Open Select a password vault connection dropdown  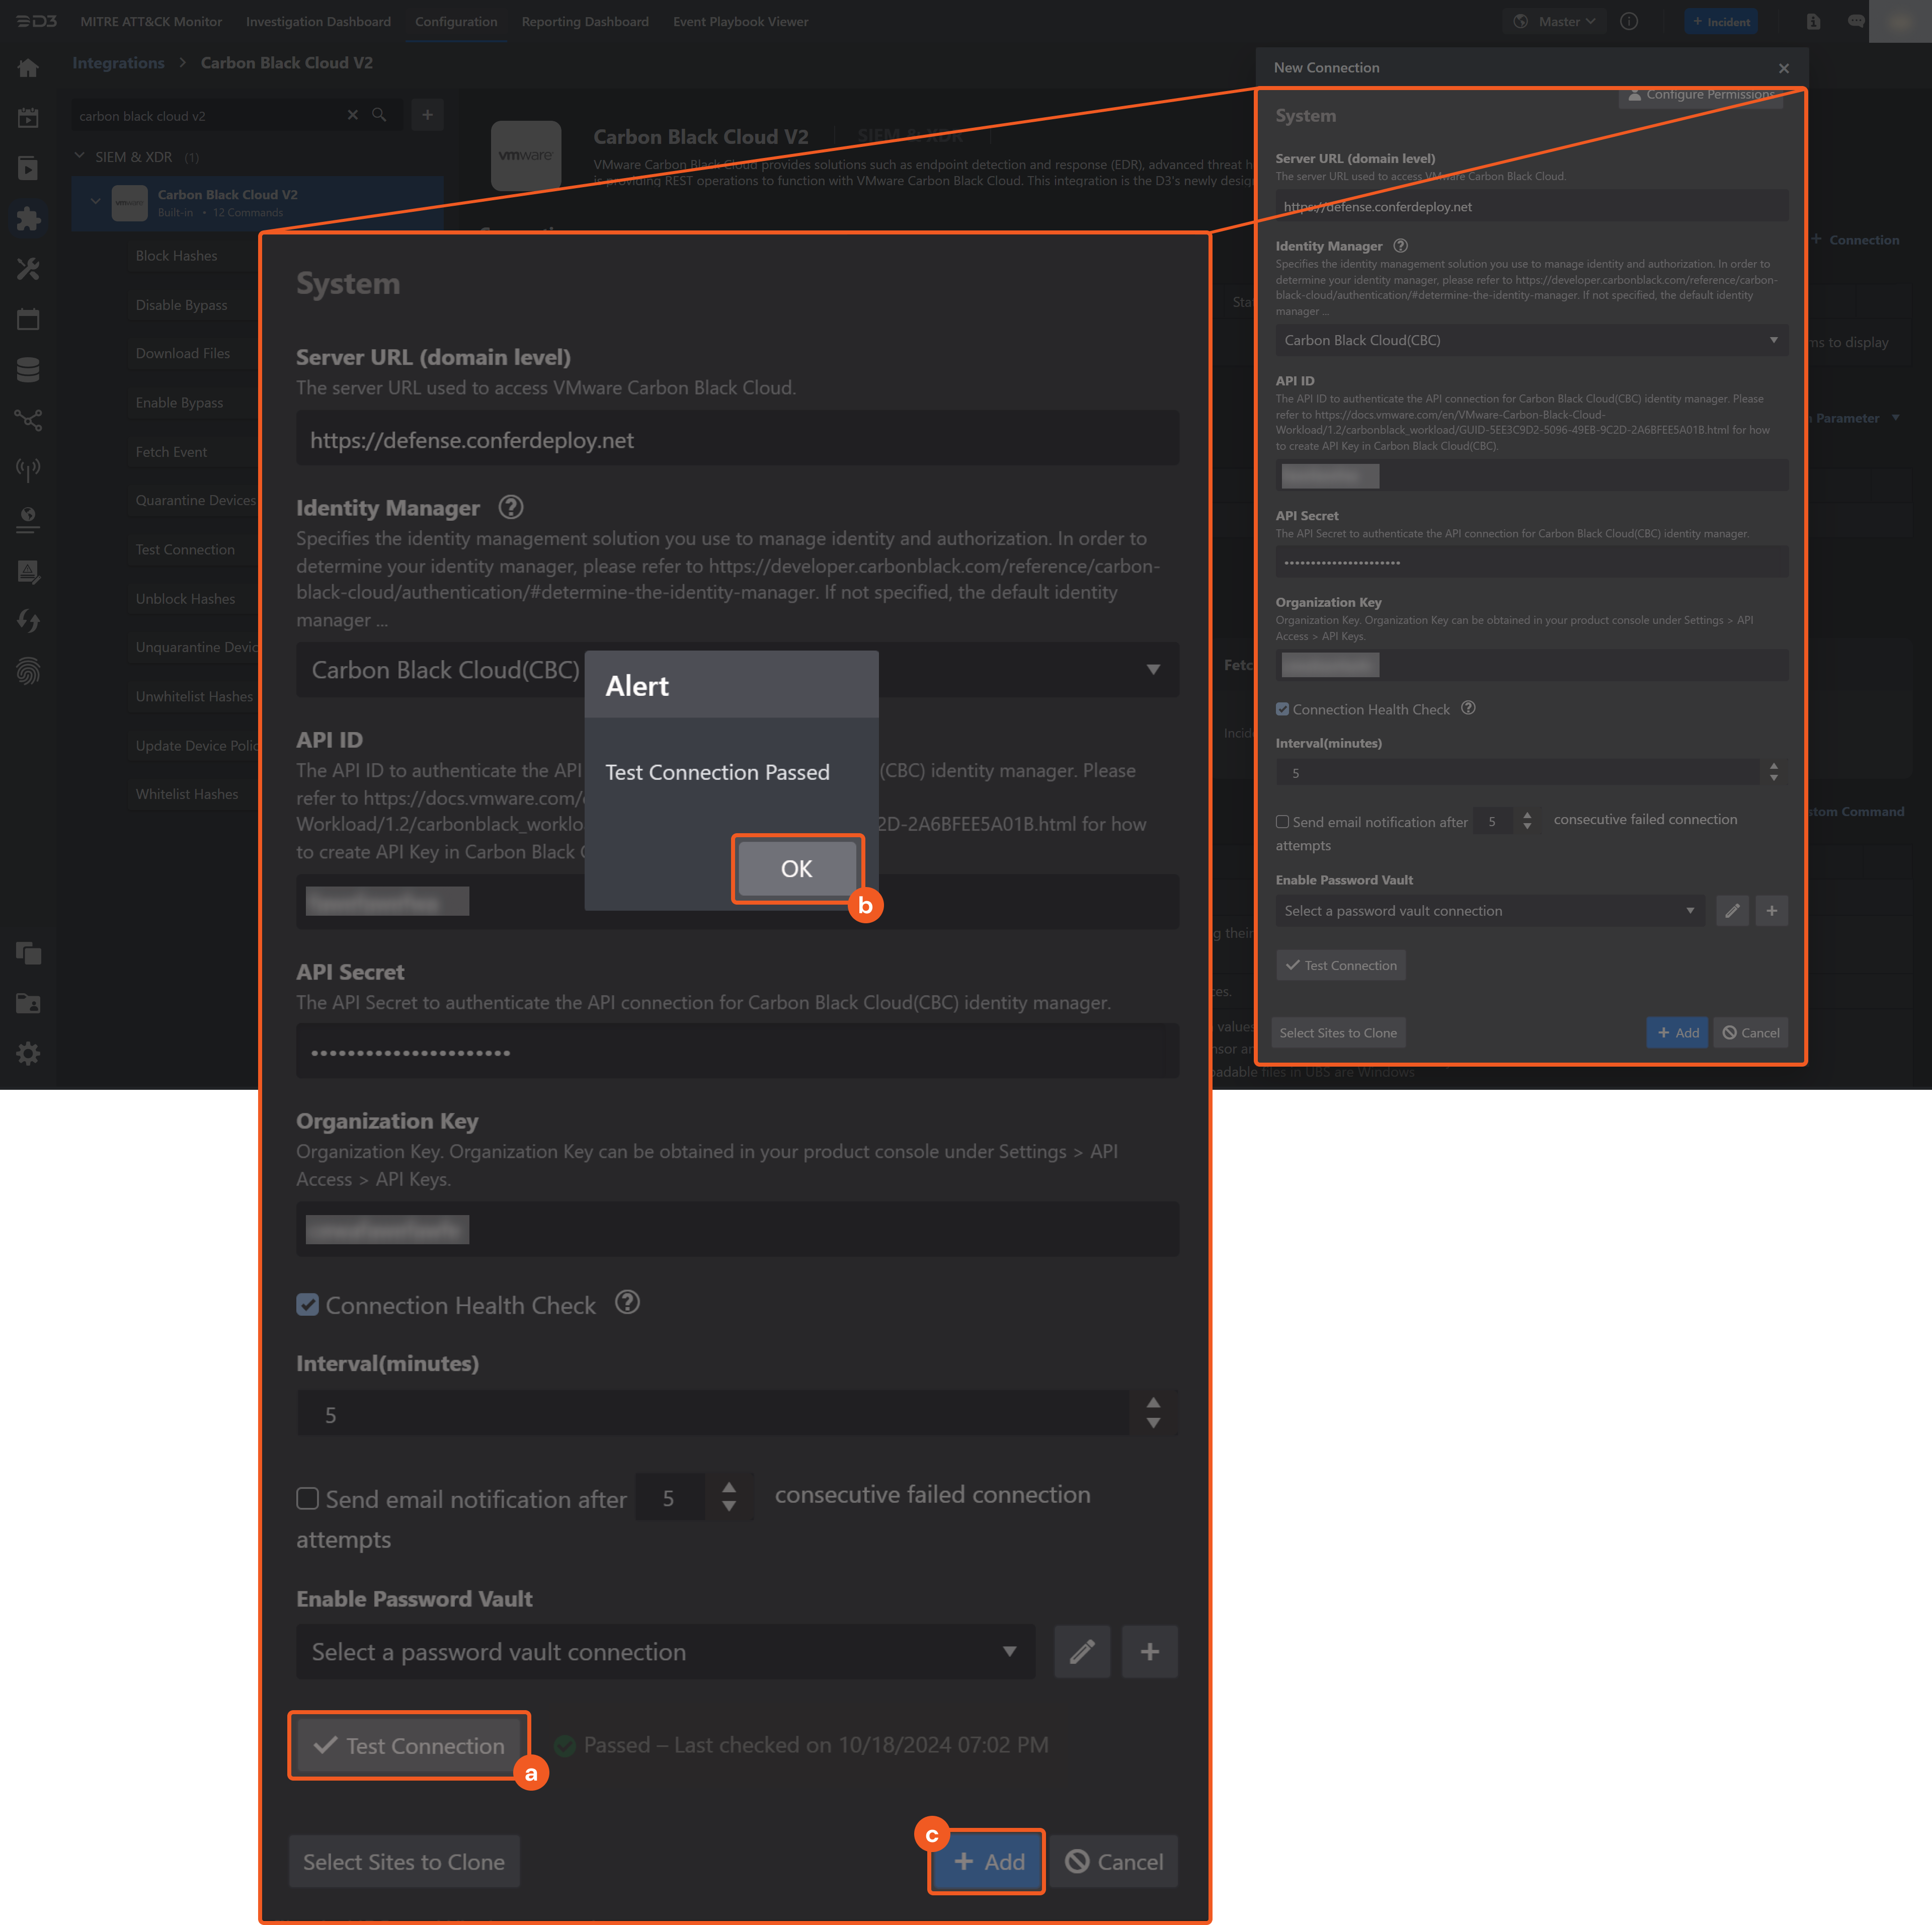click(665, 1651)
